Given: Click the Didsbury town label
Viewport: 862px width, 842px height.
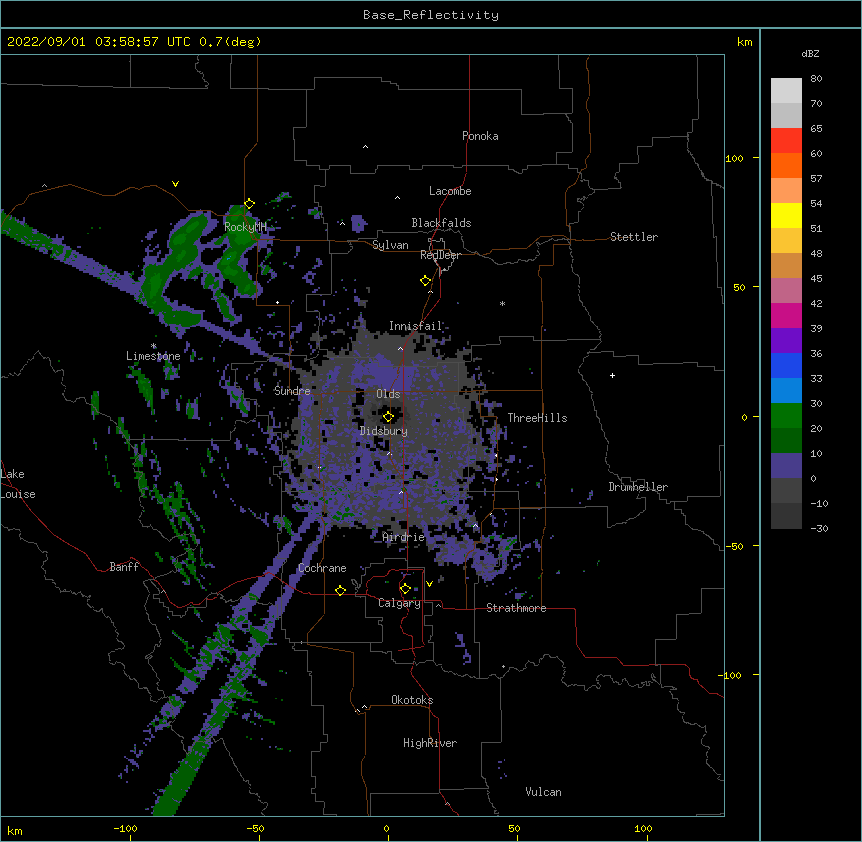Looking at the screenshot, I should coord(384,431).
